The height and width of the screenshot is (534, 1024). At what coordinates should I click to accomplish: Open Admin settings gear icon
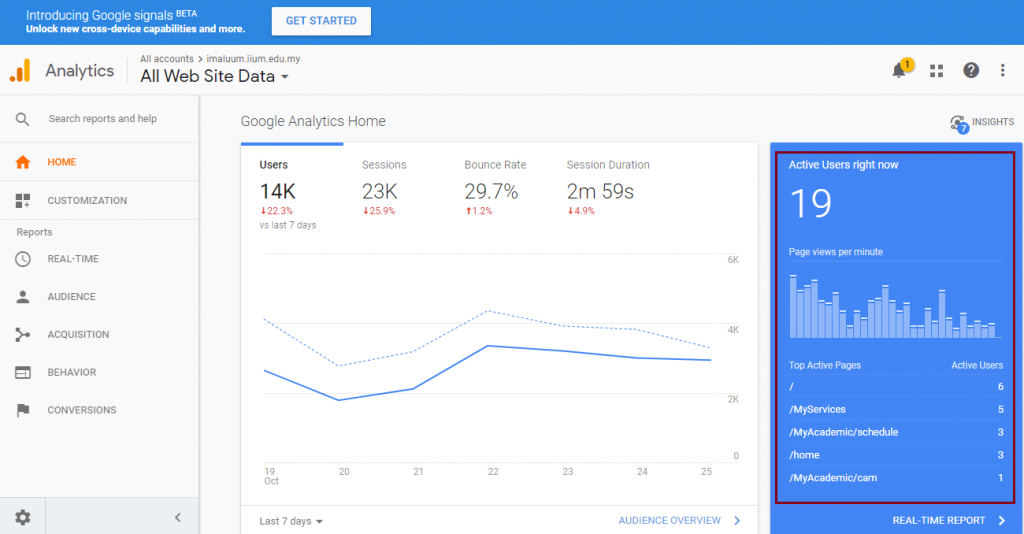pyautogui.click(x=23, y=518)
